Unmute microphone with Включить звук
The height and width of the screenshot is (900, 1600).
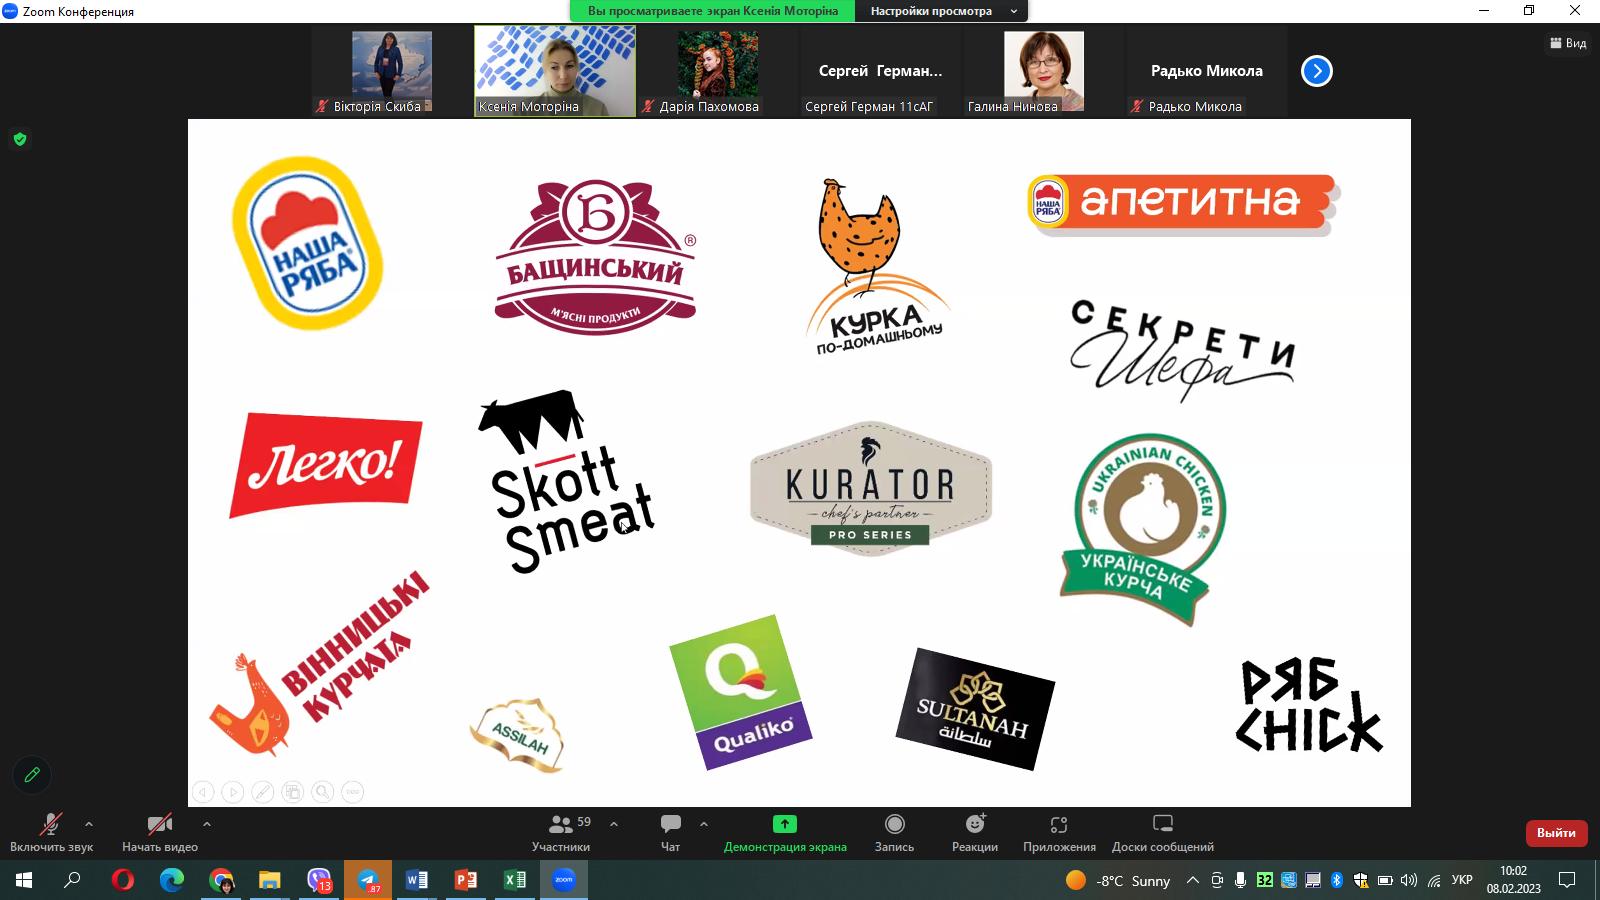51,833
